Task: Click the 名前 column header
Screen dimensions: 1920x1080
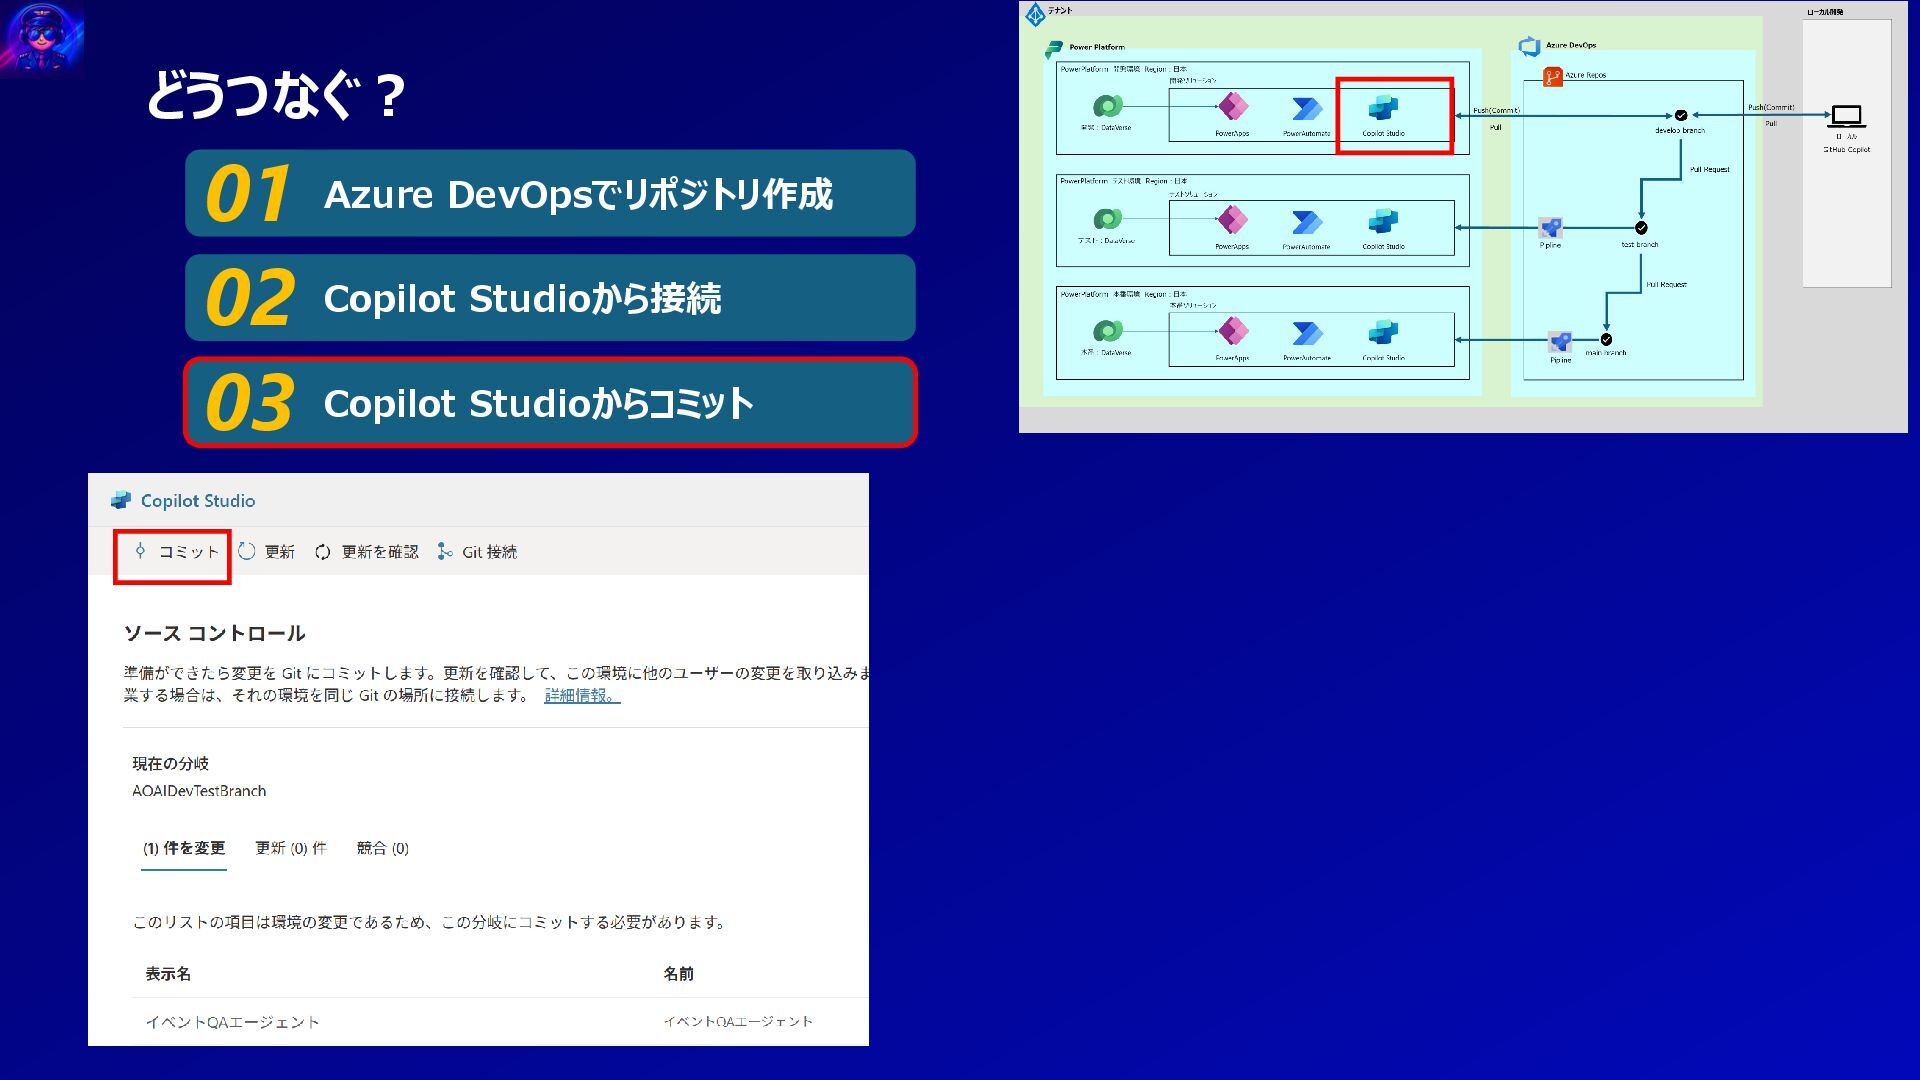Action: coord(678,974)
